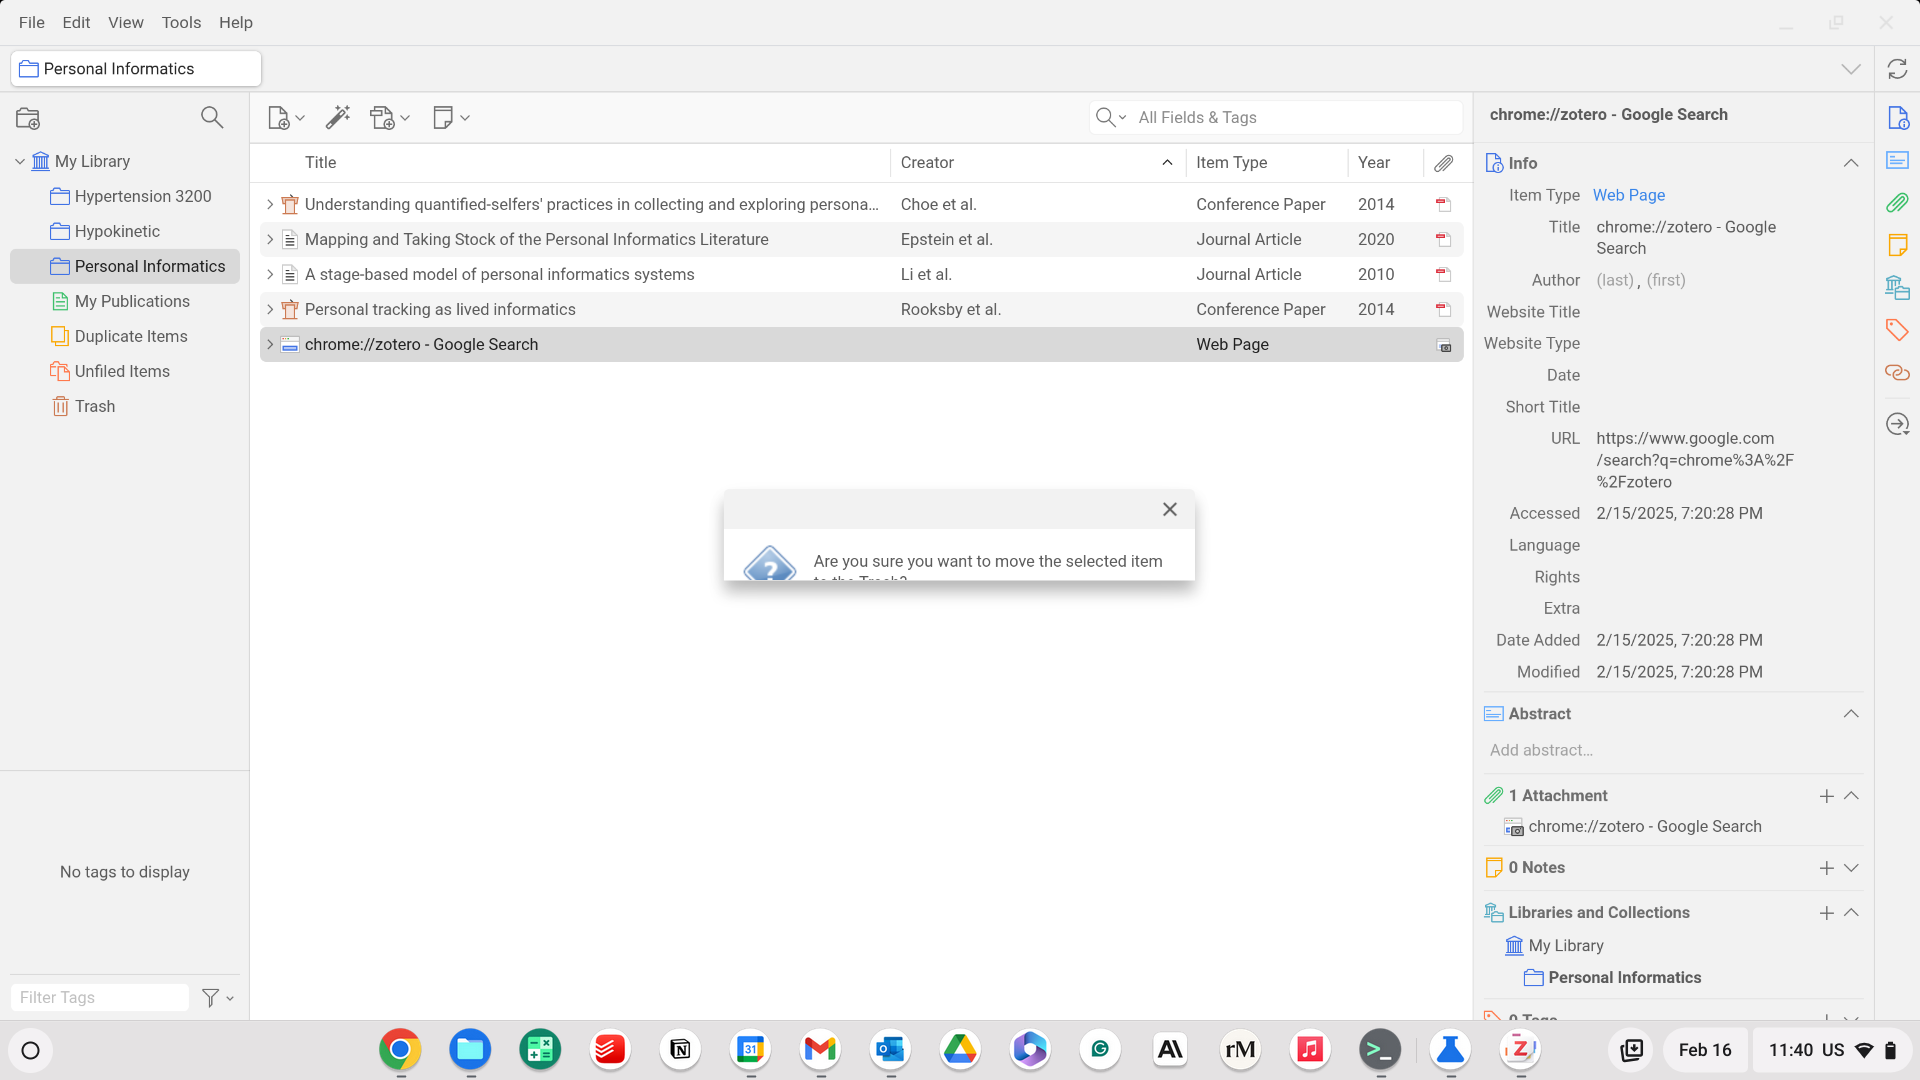
Task: Open the Tools menu
Action: (181, 22)
